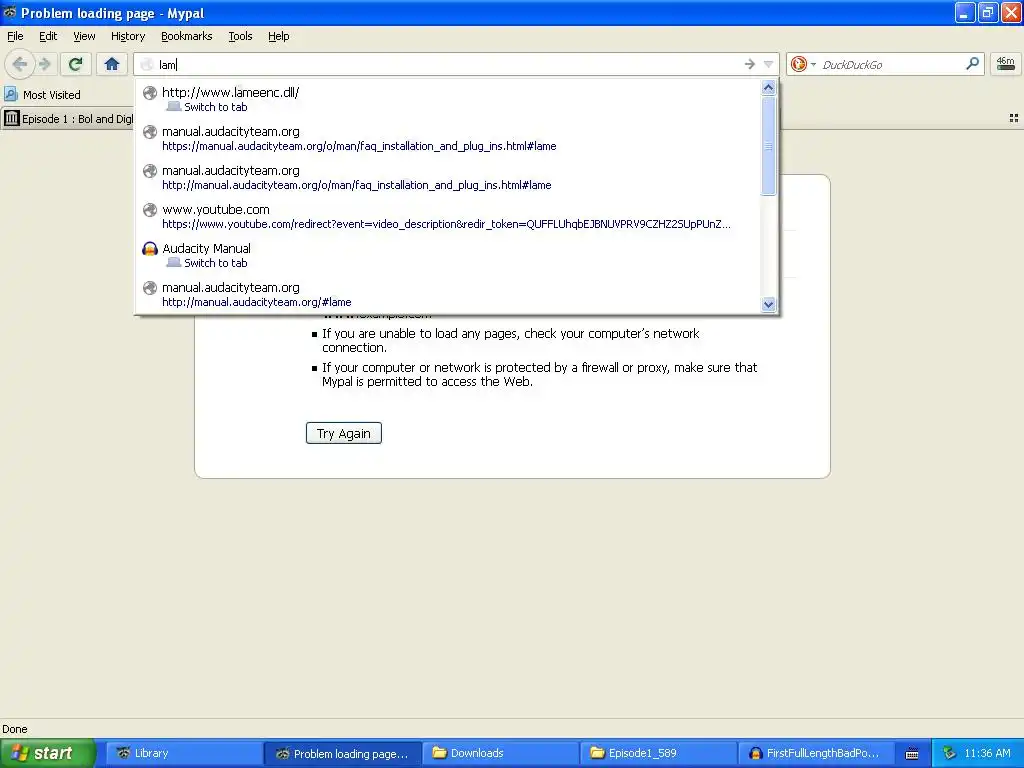Image resolution: width=1024 pixels, height=768 pixels.
Task: Click the Try Again button
Action: (x=344, y=433)
